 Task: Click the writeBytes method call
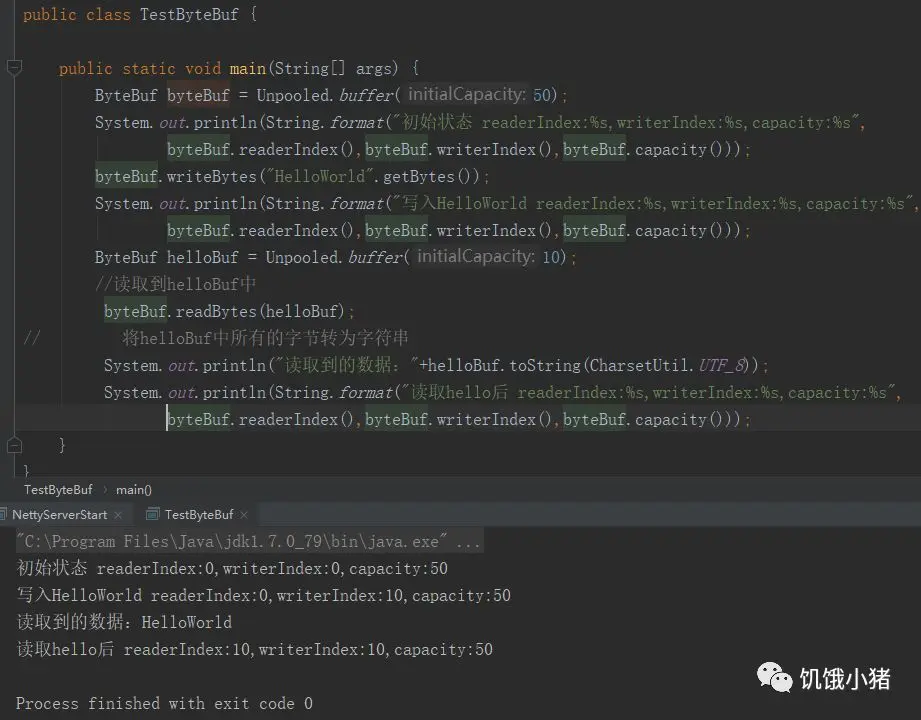211,176
